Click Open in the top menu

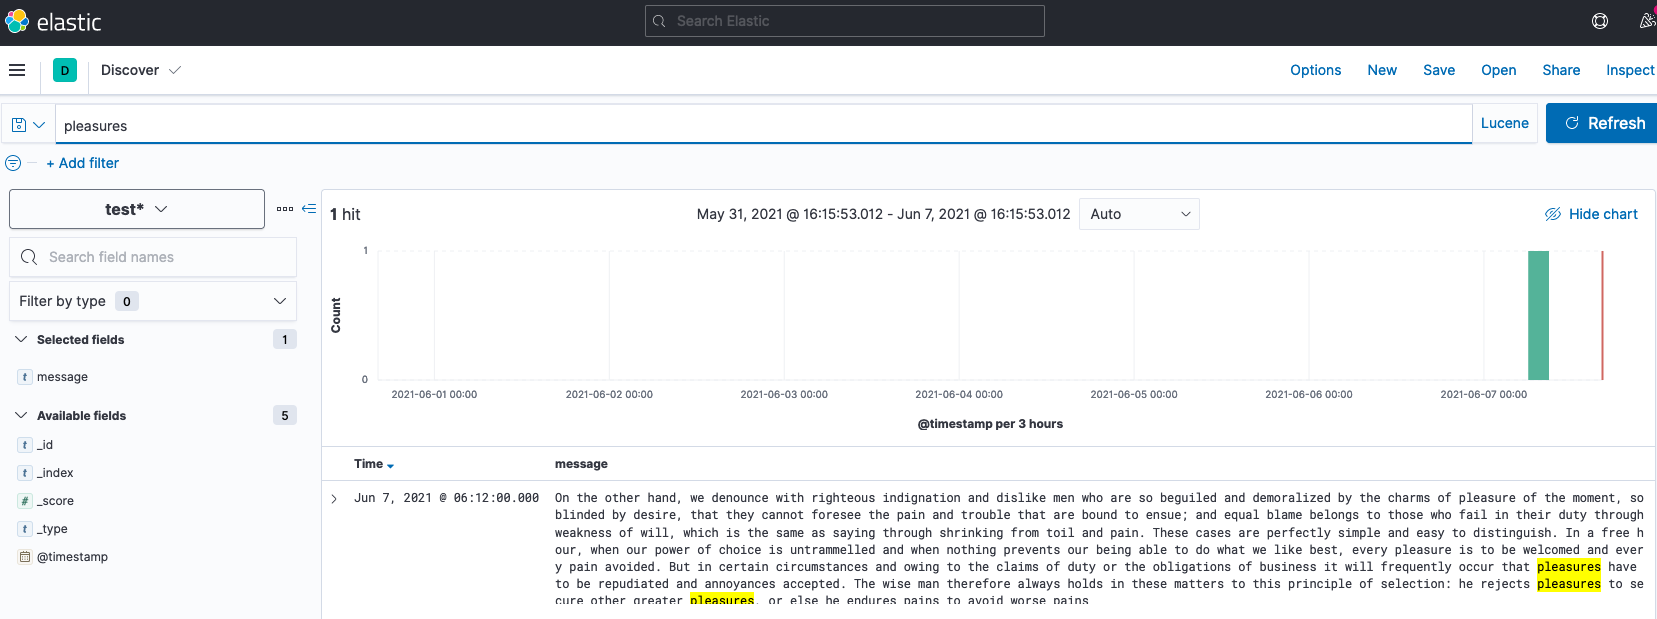pos(1499,70)
